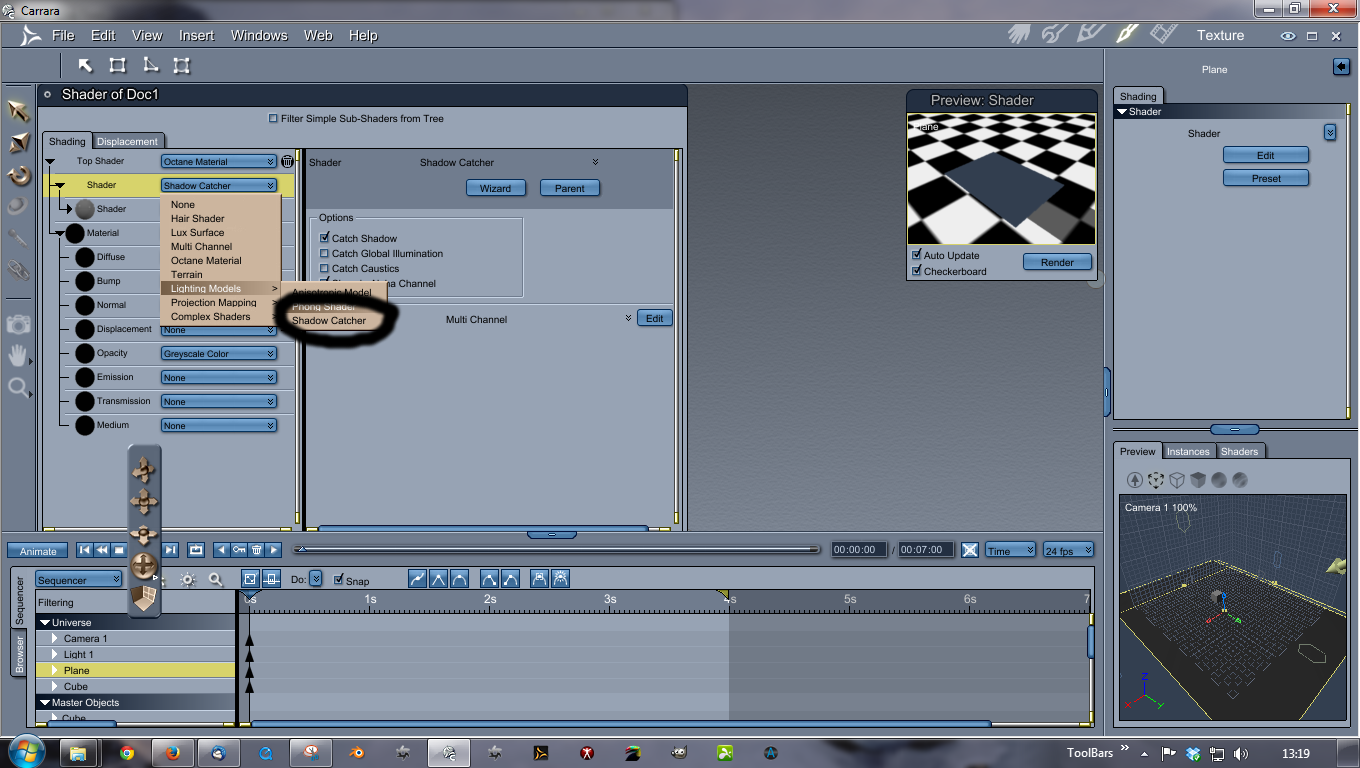Image resolution: width=1360 pixels, height=768 pixels.
Task: Open the File menu
Action: (63, 35)
